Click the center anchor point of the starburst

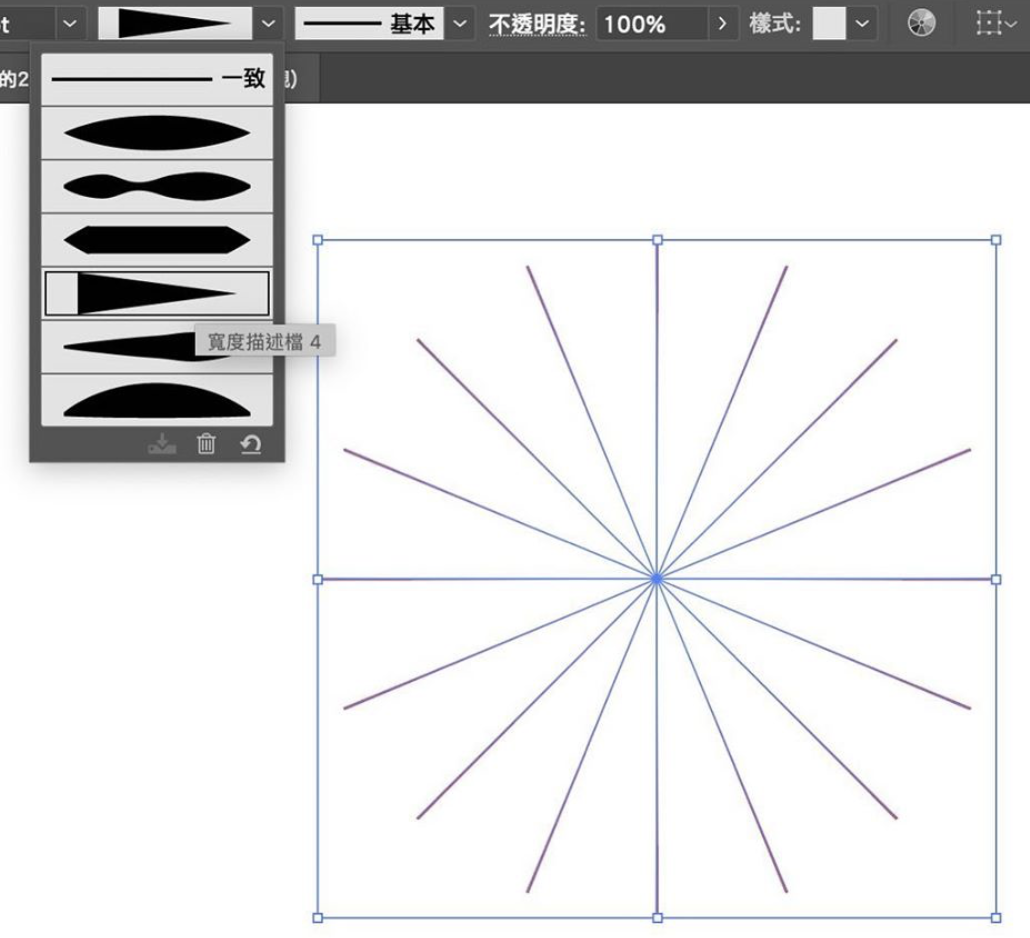pos(657,579)
